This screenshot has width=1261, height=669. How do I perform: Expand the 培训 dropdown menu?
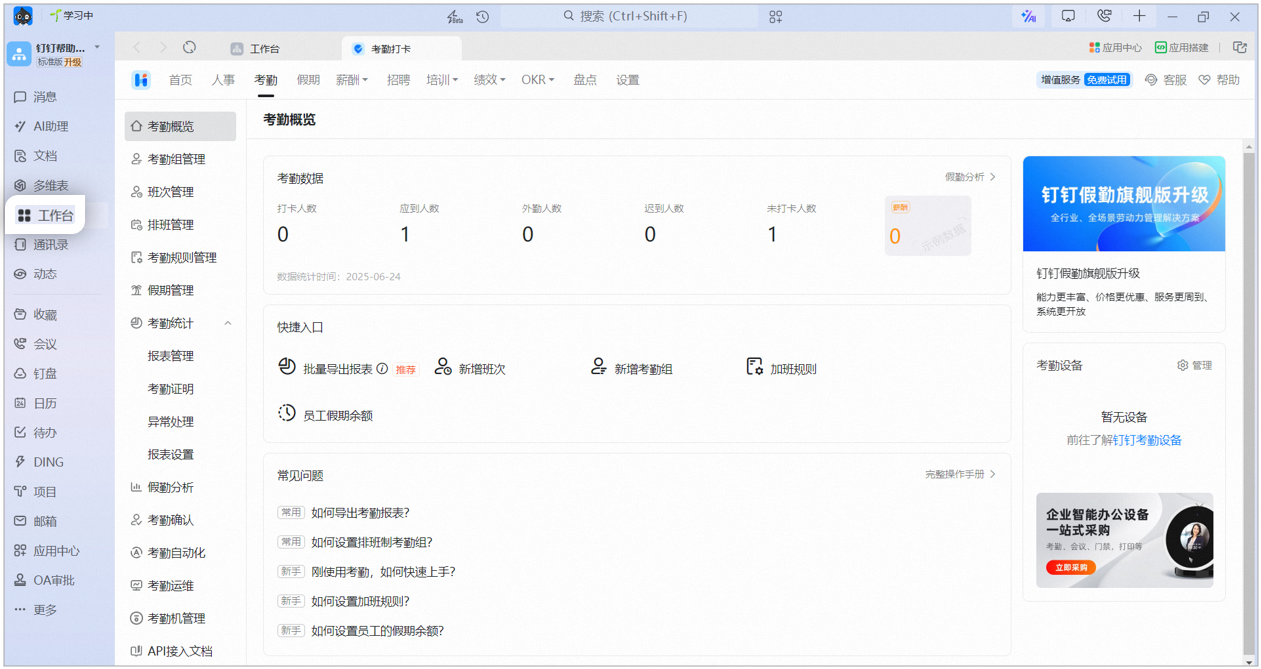(442, 80)
